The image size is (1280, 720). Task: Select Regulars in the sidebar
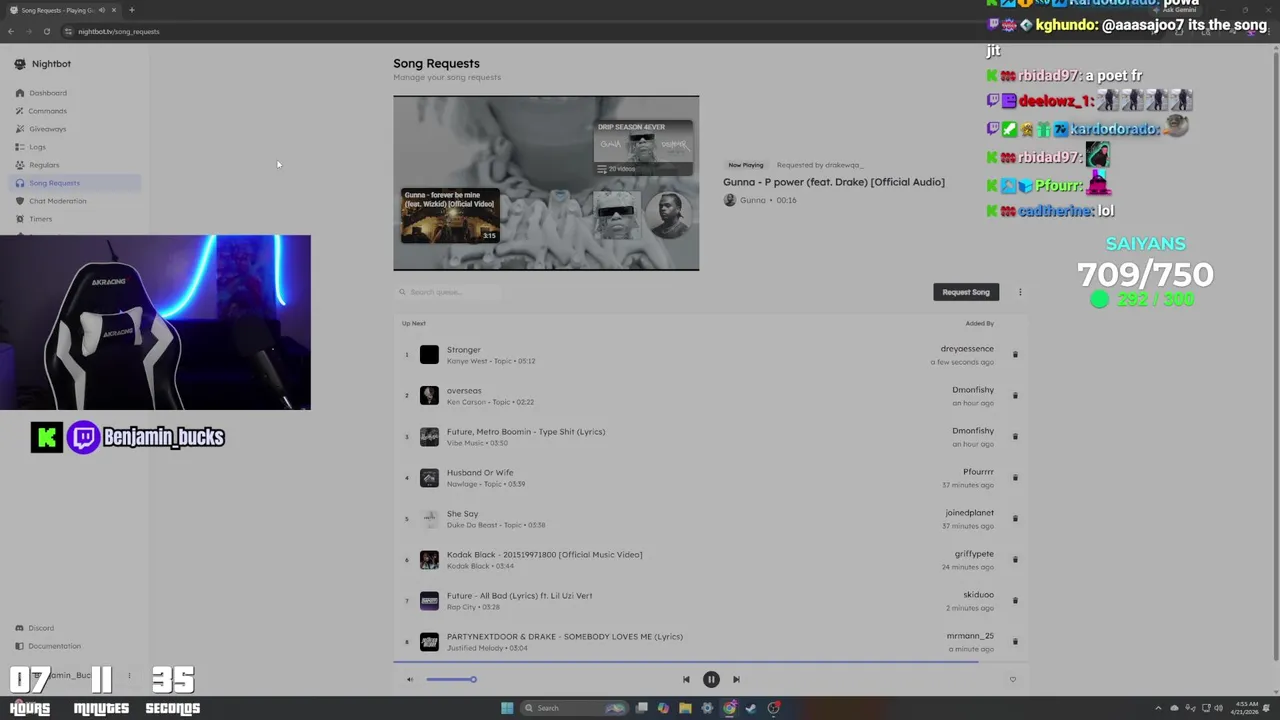click(44, 165)
